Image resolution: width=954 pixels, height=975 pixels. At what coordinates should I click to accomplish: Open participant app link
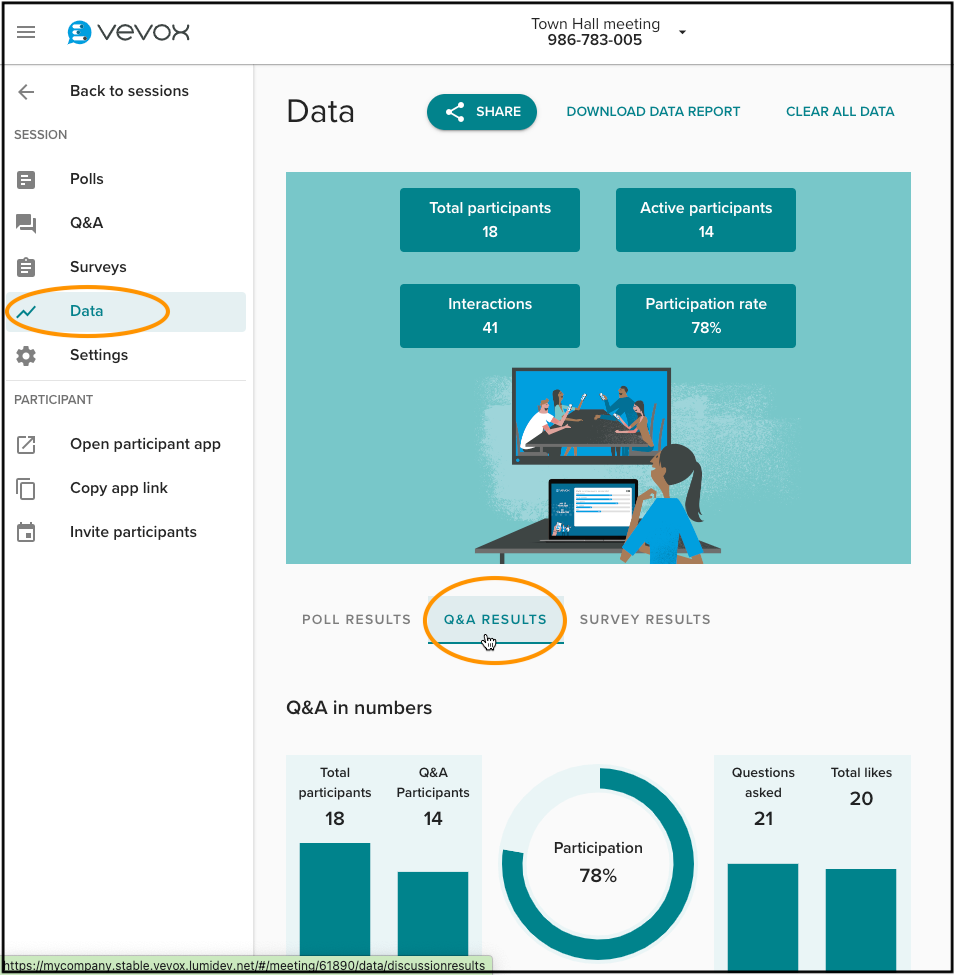click(145, 444)
